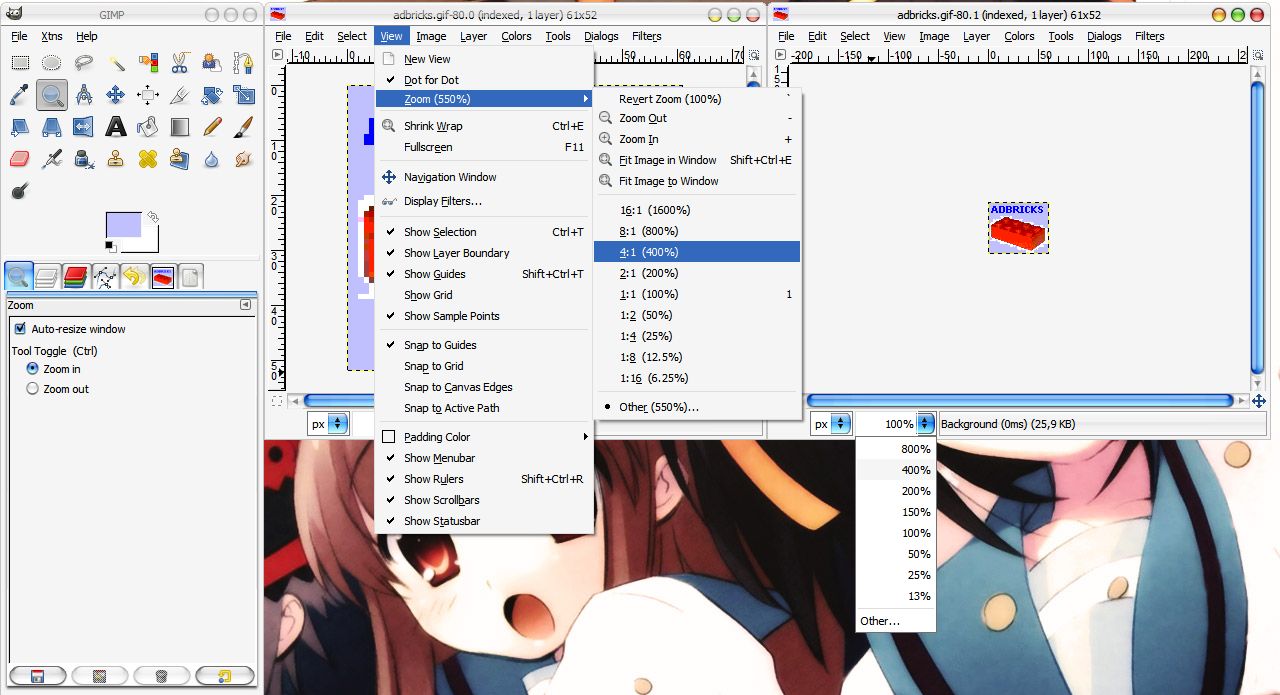Select the Scale tool

tap(243, 95)
